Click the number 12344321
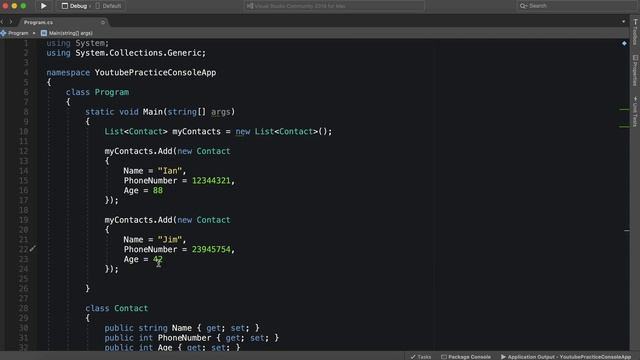Screen dimensions: 640x360 pos(211,180)
